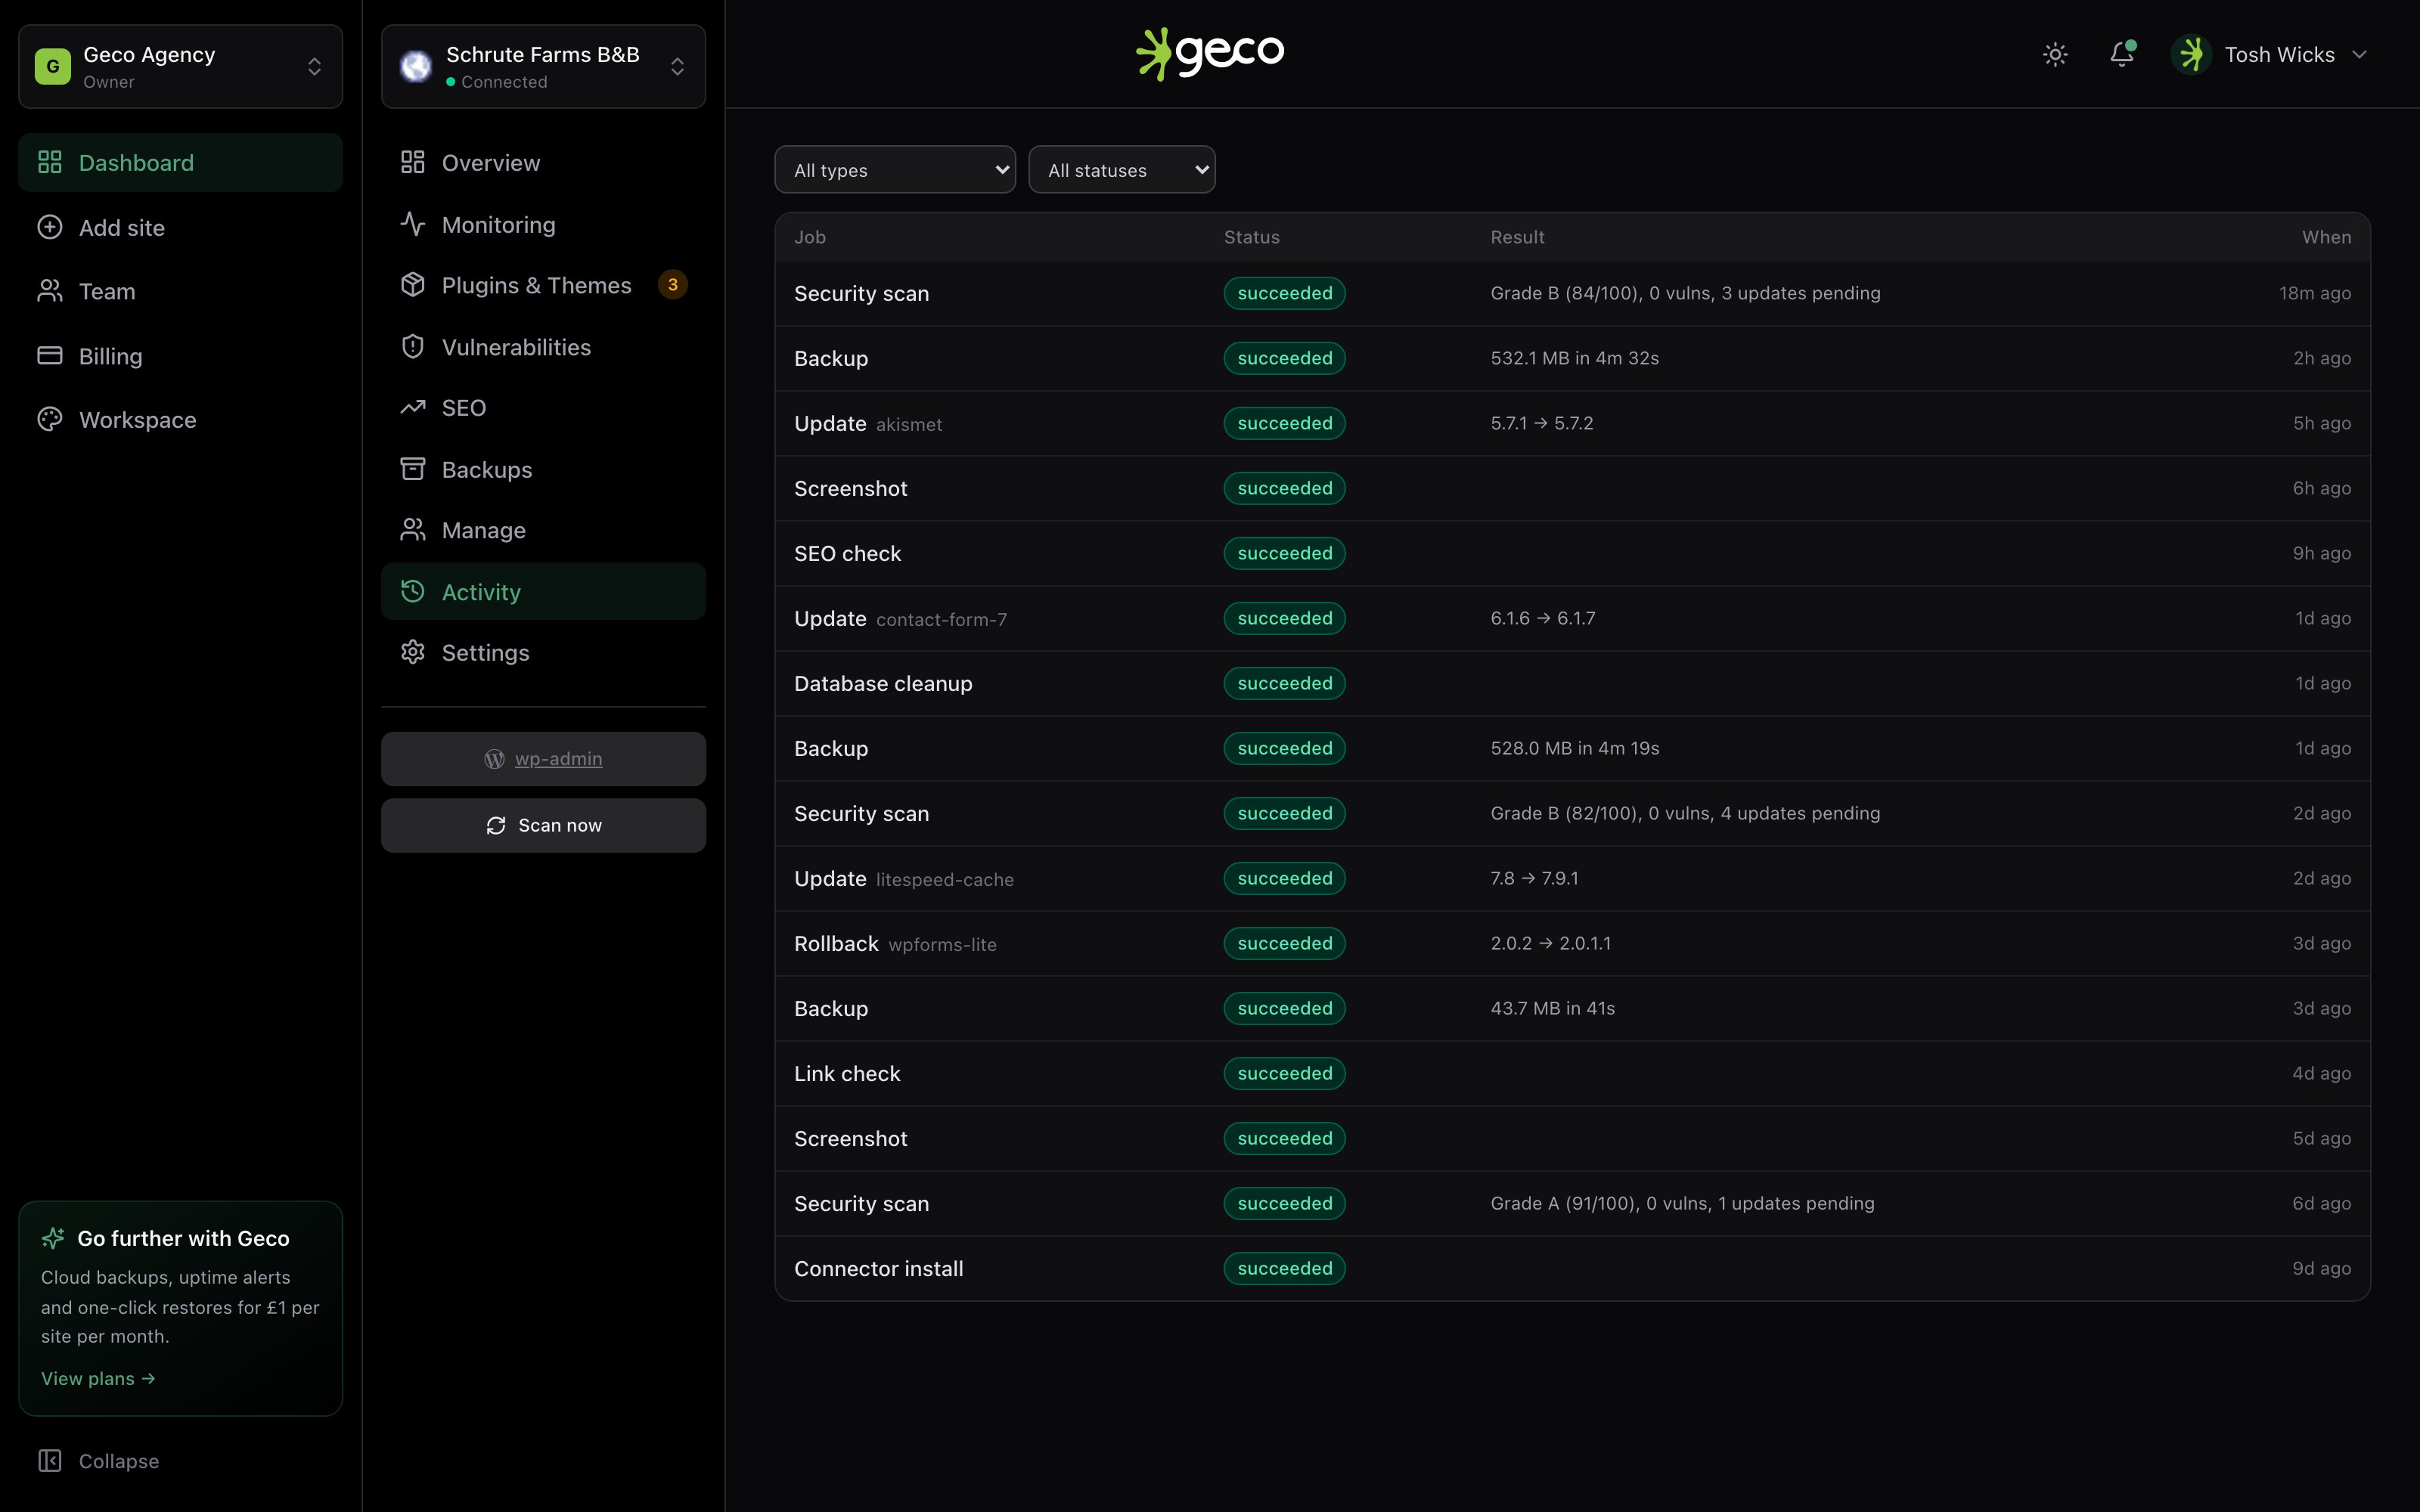Expand the Tosh Wicks user menu chevron
The height and width of the screenshot is (1512, 2420).
click(x=2360, y=55)
